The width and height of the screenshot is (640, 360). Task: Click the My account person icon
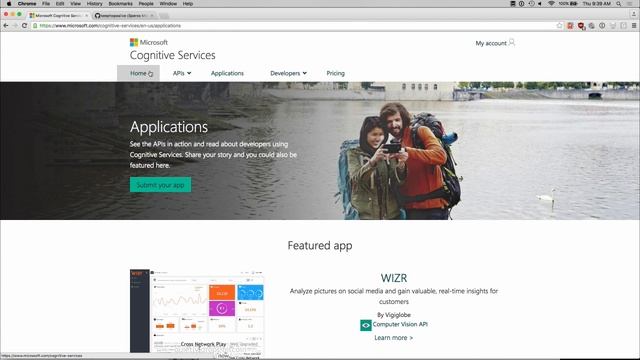512,42
